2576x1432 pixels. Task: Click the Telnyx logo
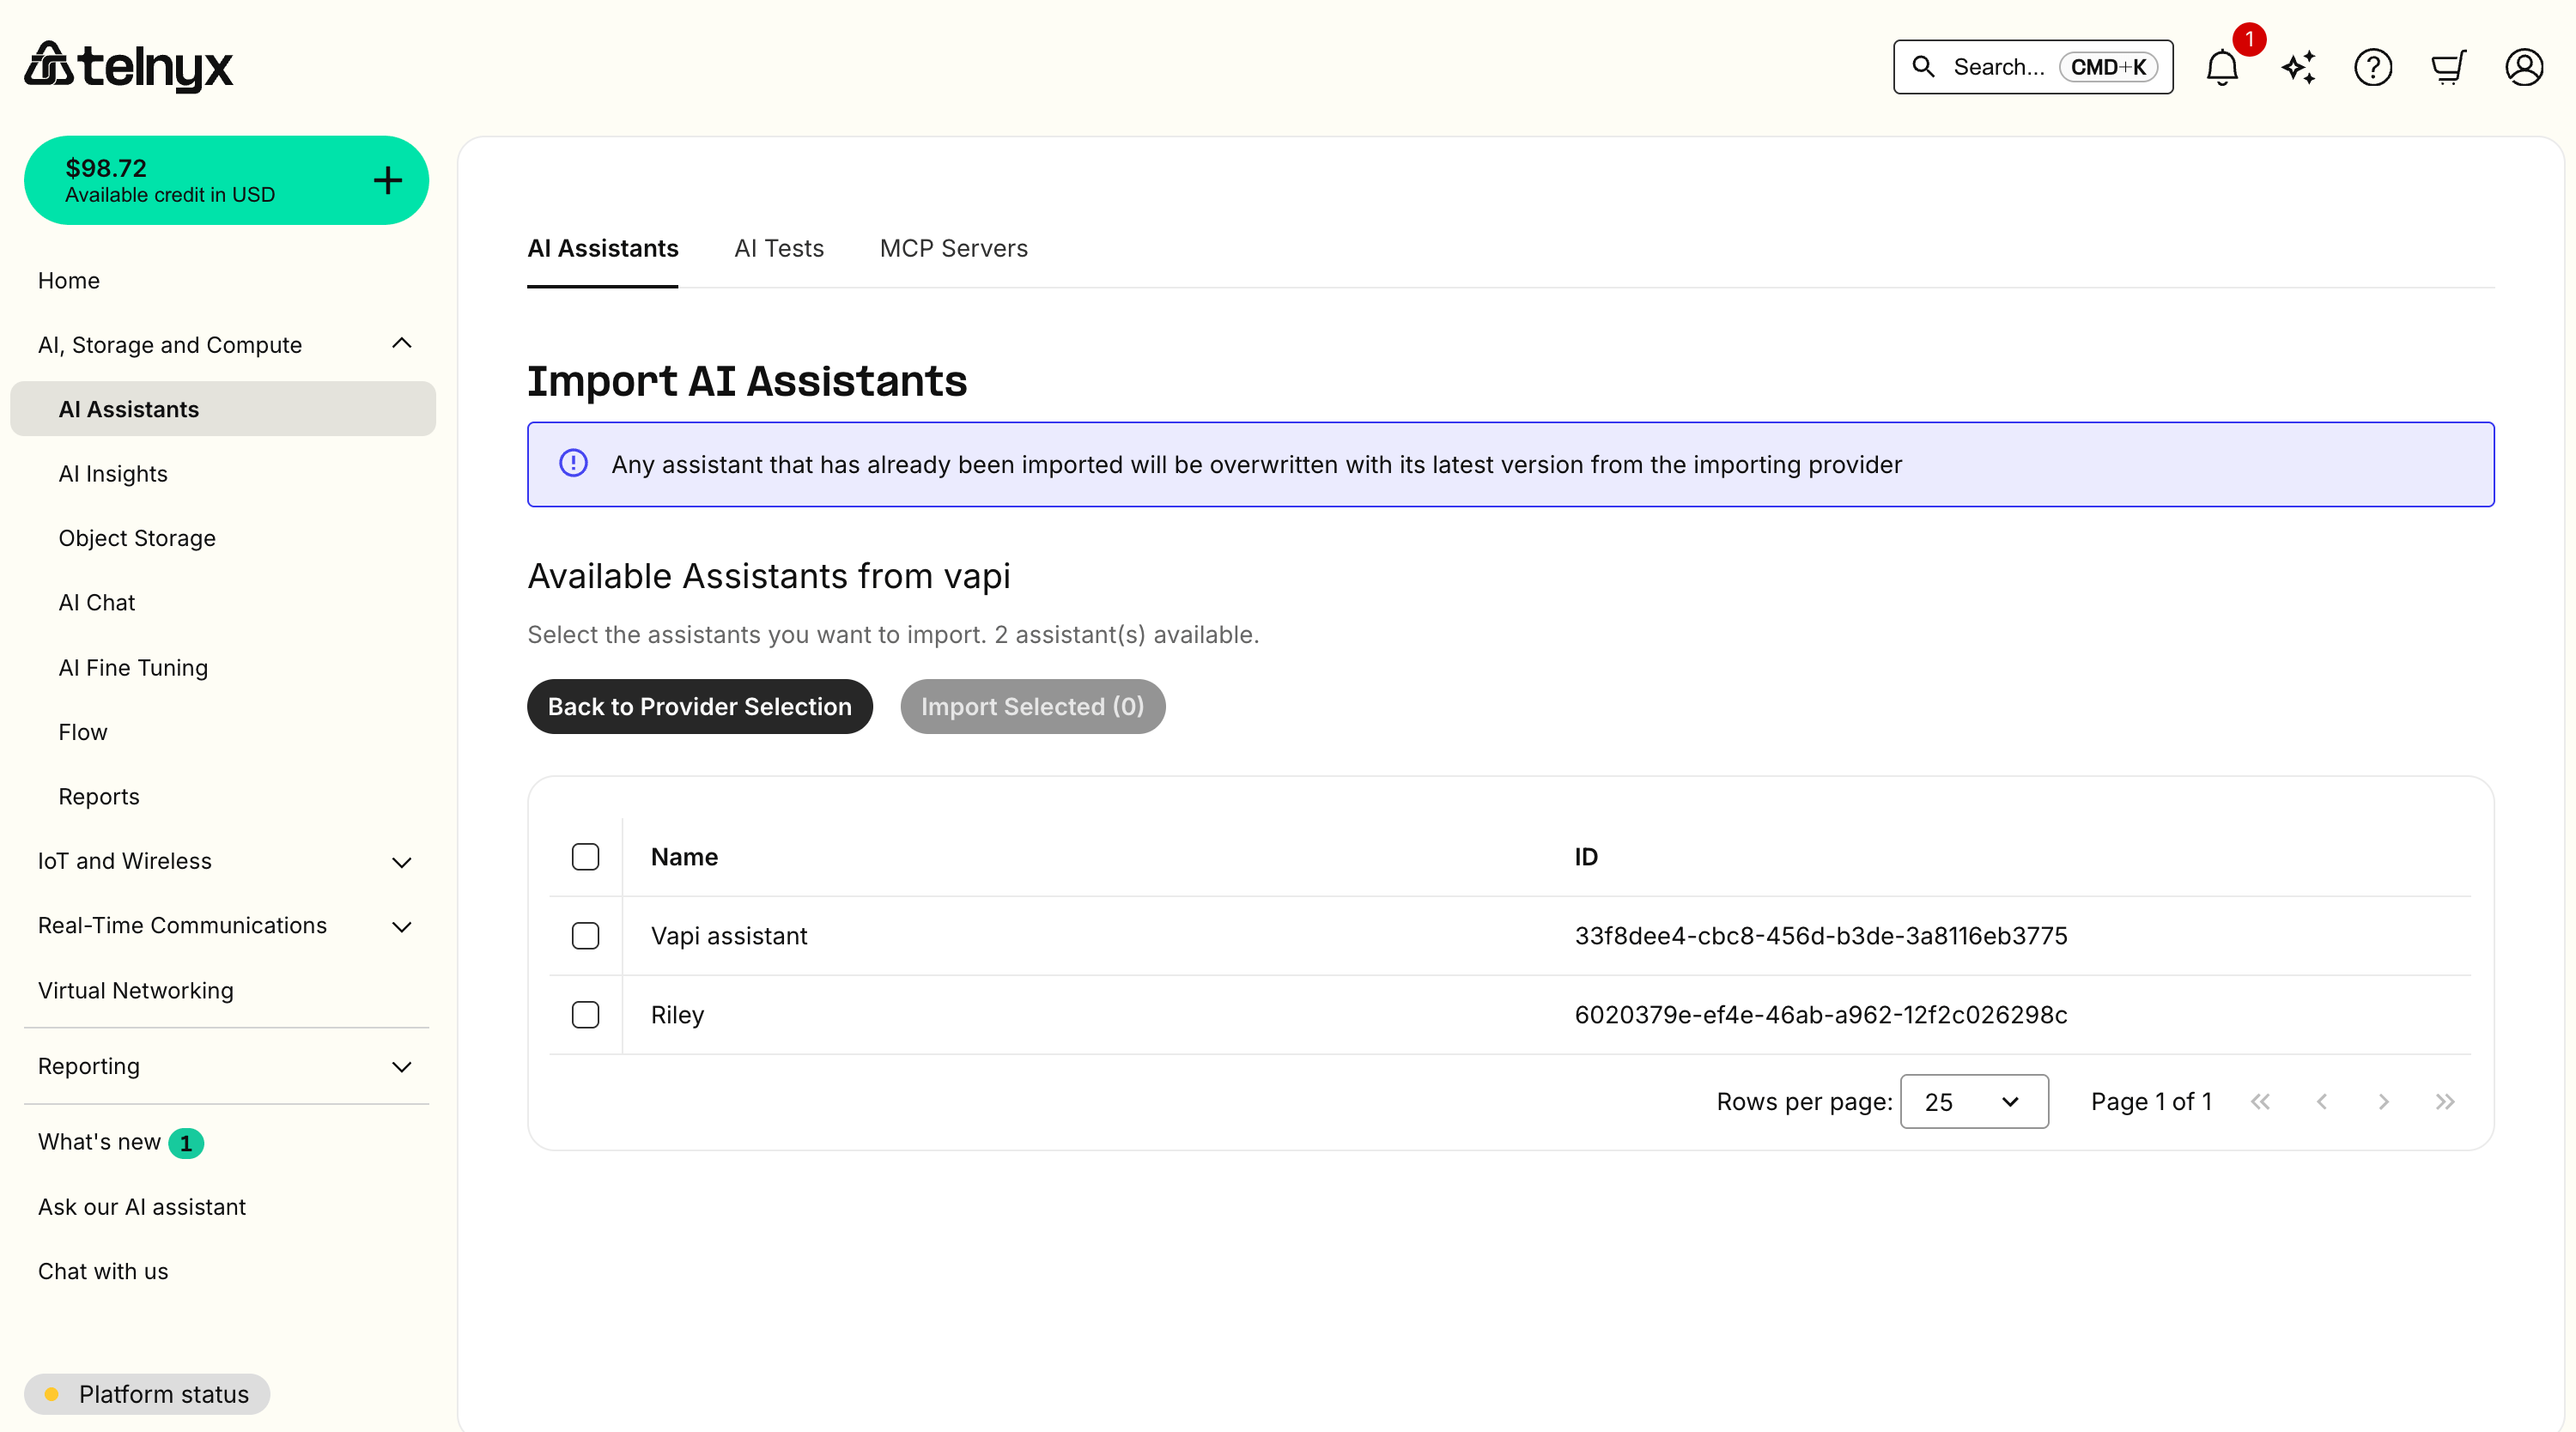click(128, 66)
